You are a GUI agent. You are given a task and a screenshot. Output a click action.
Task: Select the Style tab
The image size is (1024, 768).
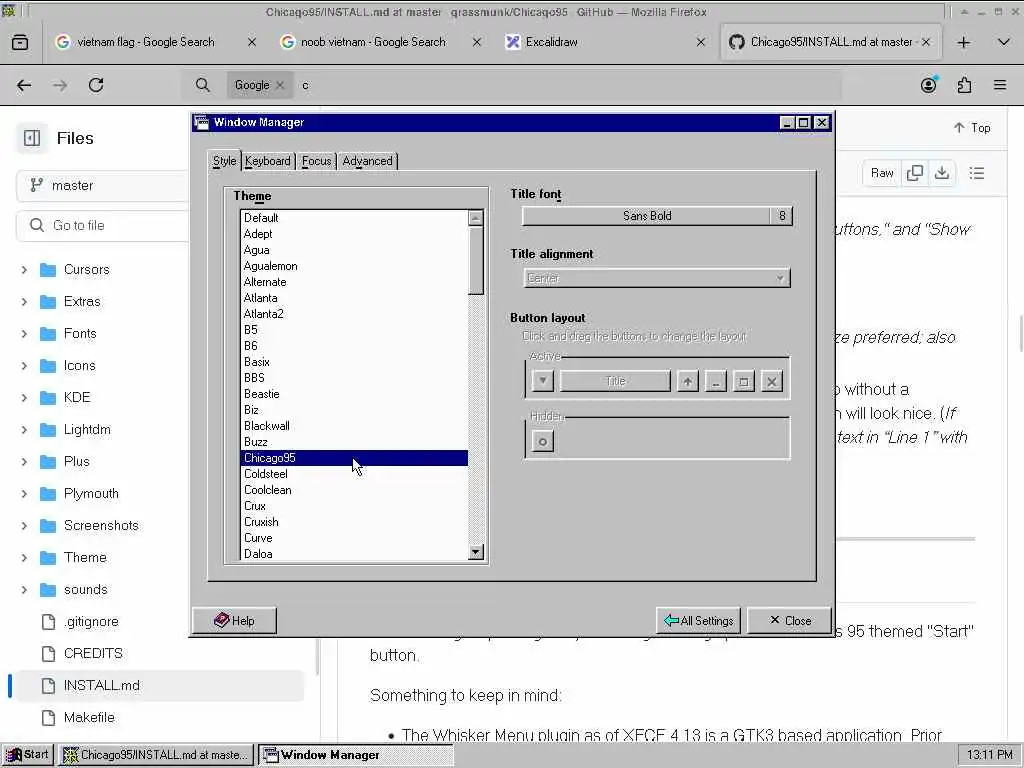tap(224, 161)
